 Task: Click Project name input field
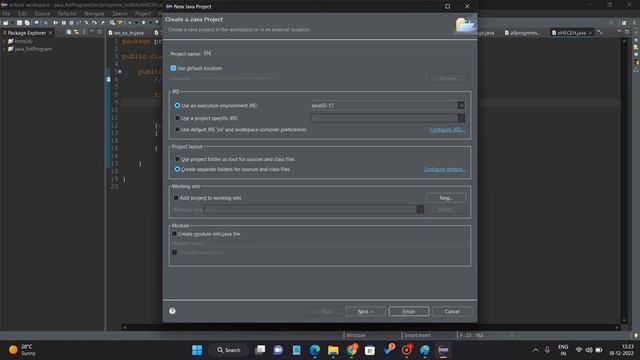[x=335, y=53]
